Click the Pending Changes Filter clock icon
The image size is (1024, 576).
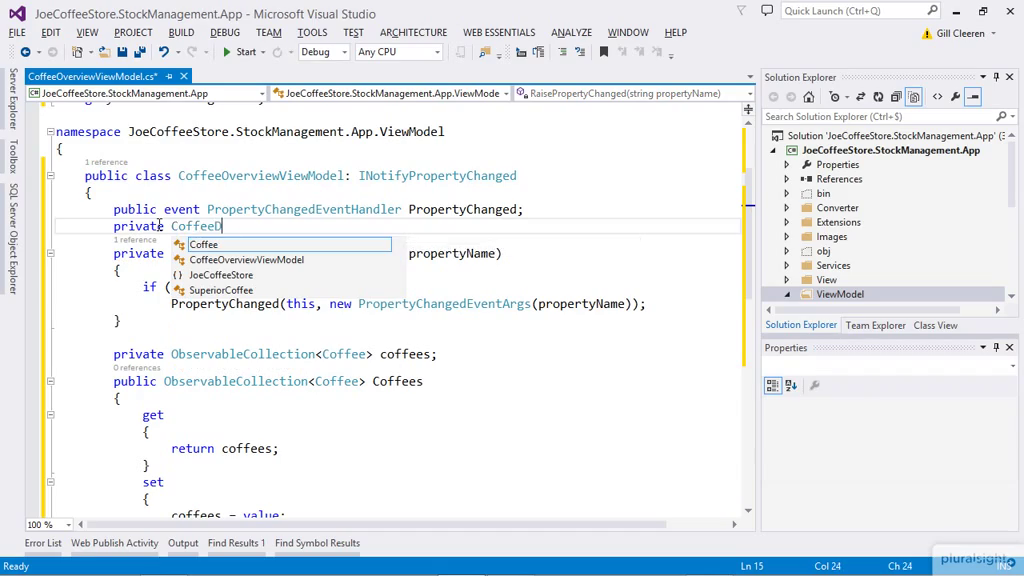coord(835,97)
